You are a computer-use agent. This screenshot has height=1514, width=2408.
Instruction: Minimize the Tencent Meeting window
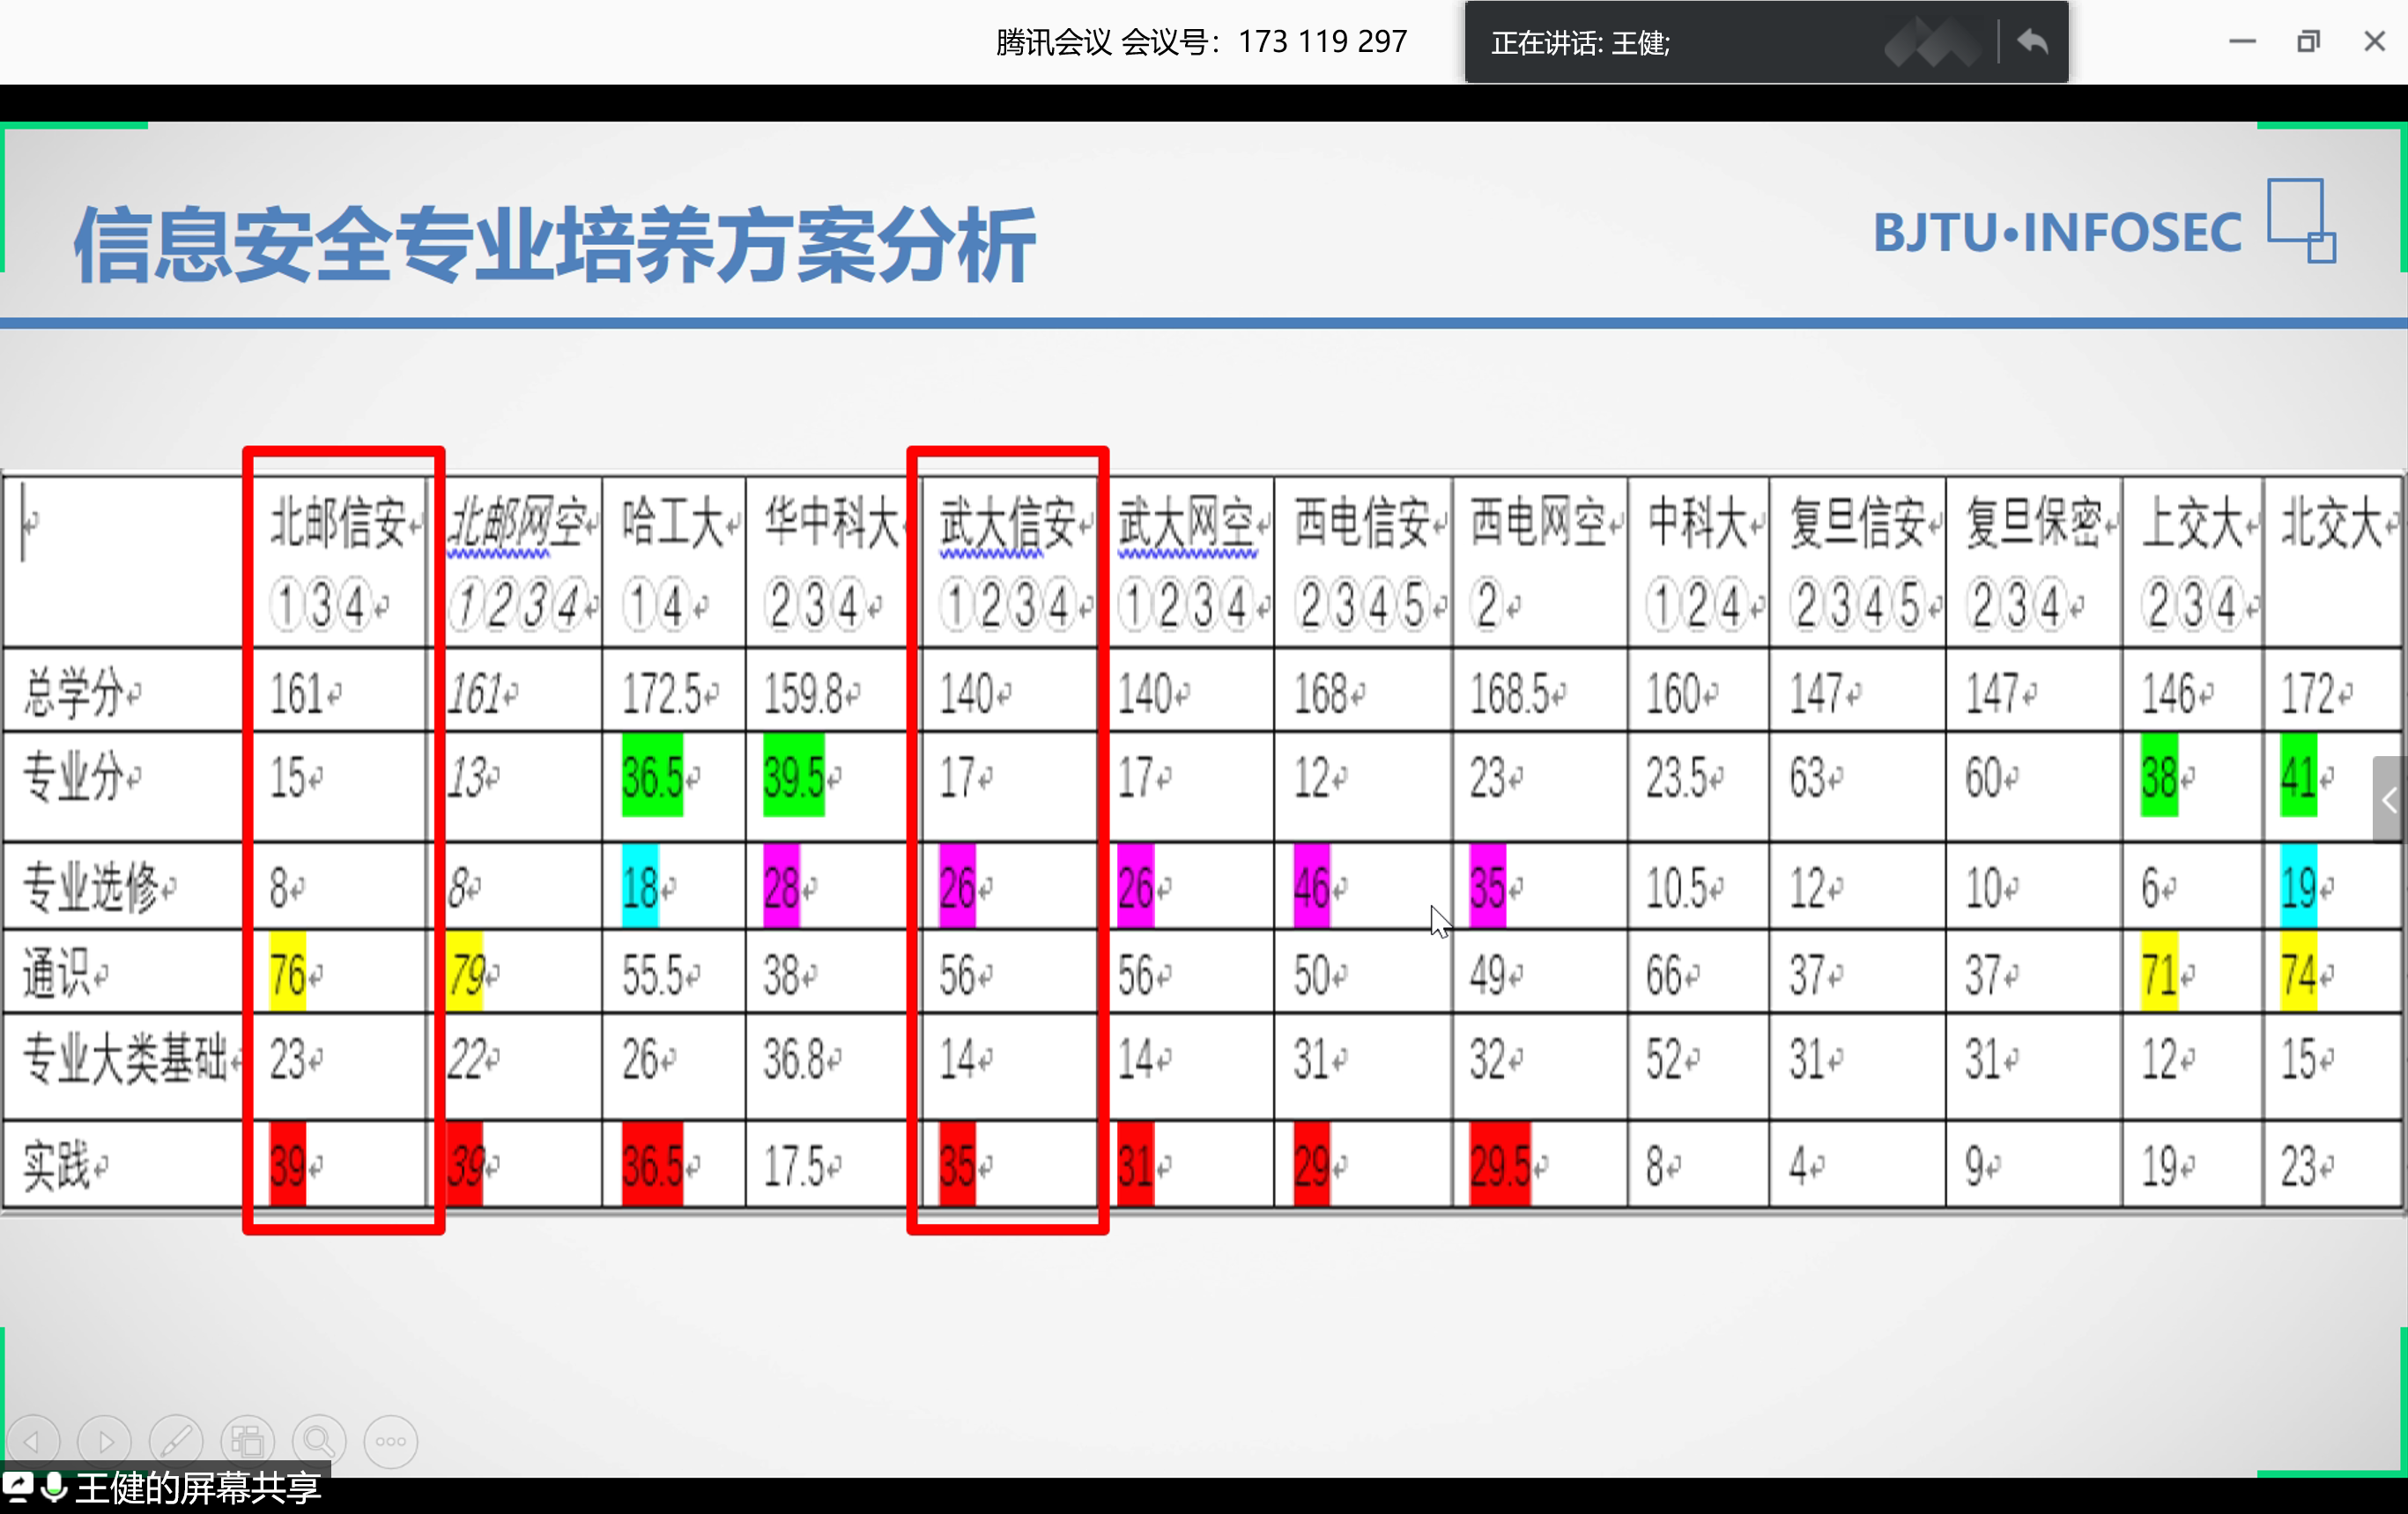pos(2242,42)
